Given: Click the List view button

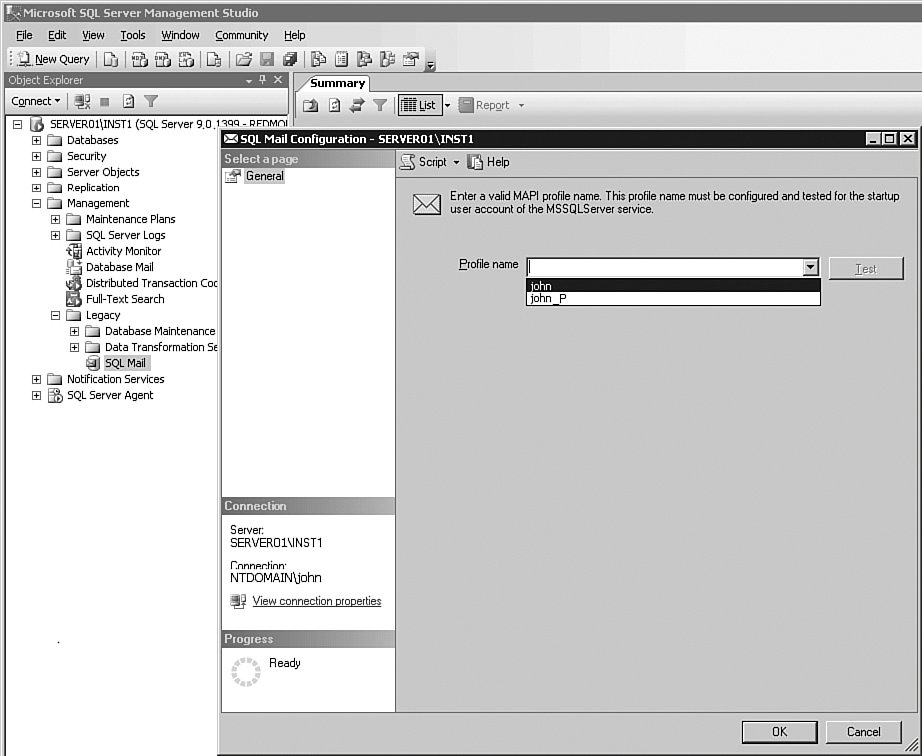Looking at the screenshot, I should click(419, 105).
